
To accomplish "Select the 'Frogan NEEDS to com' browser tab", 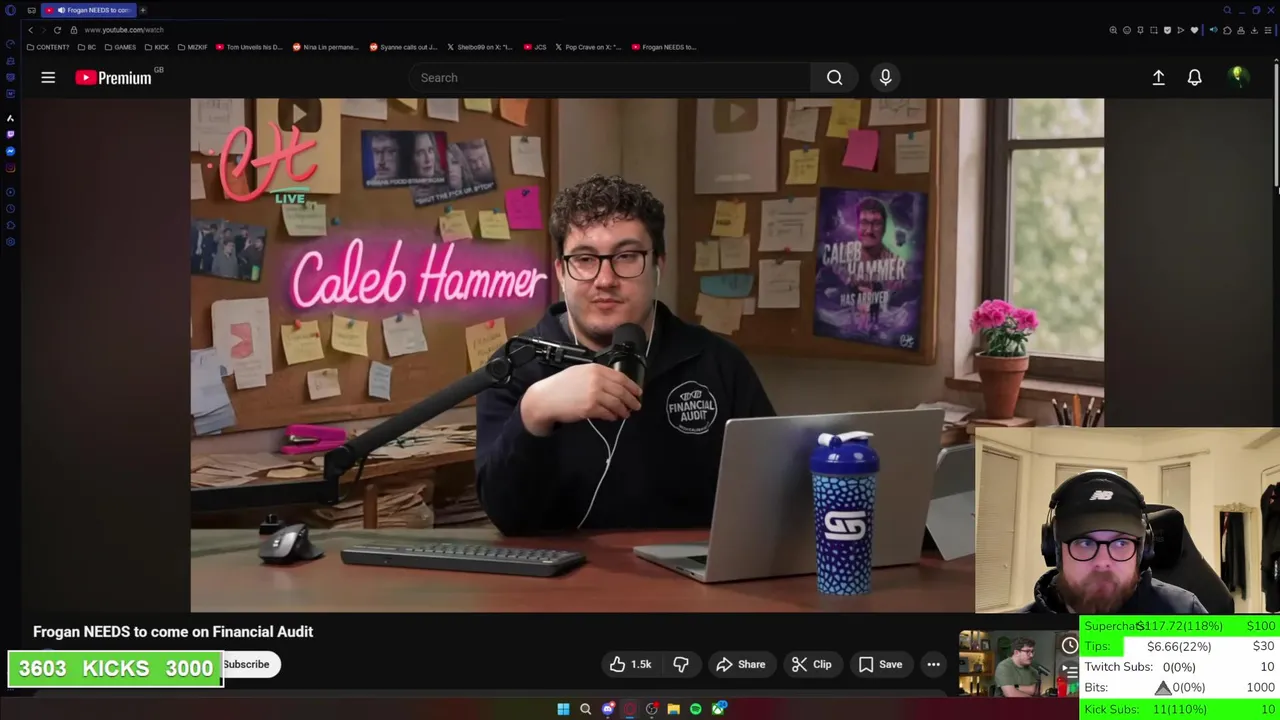I will pos(88,10).
